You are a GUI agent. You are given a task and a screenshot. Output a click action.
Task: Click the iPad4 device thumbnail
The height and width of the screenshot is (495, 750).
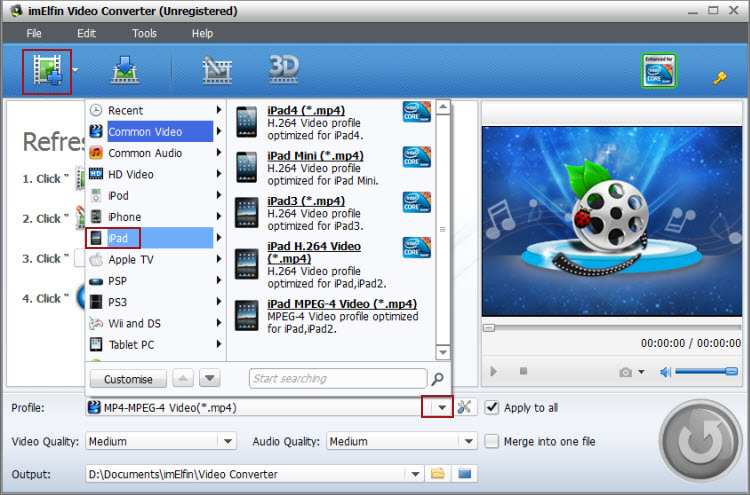247,122
